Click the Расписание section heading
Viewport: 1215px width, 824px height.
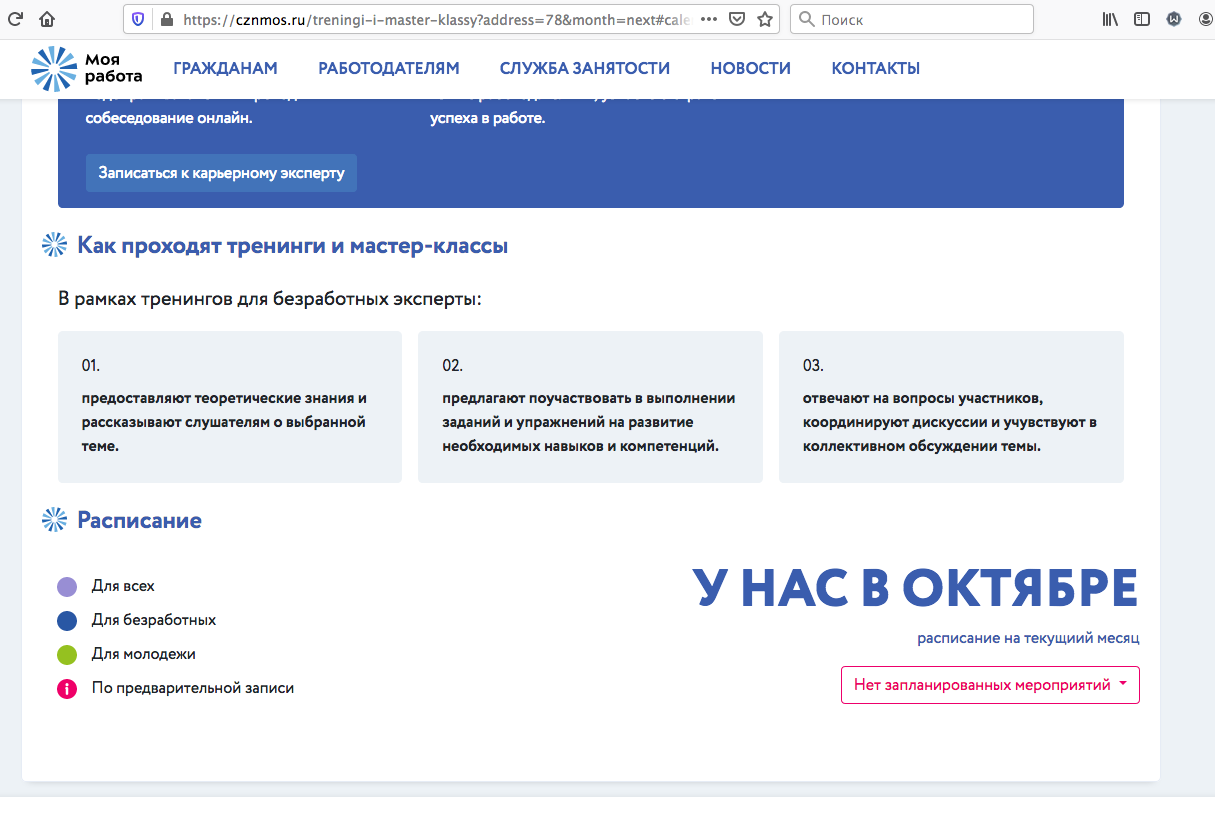pyautogui.click(x=139, y=520)
